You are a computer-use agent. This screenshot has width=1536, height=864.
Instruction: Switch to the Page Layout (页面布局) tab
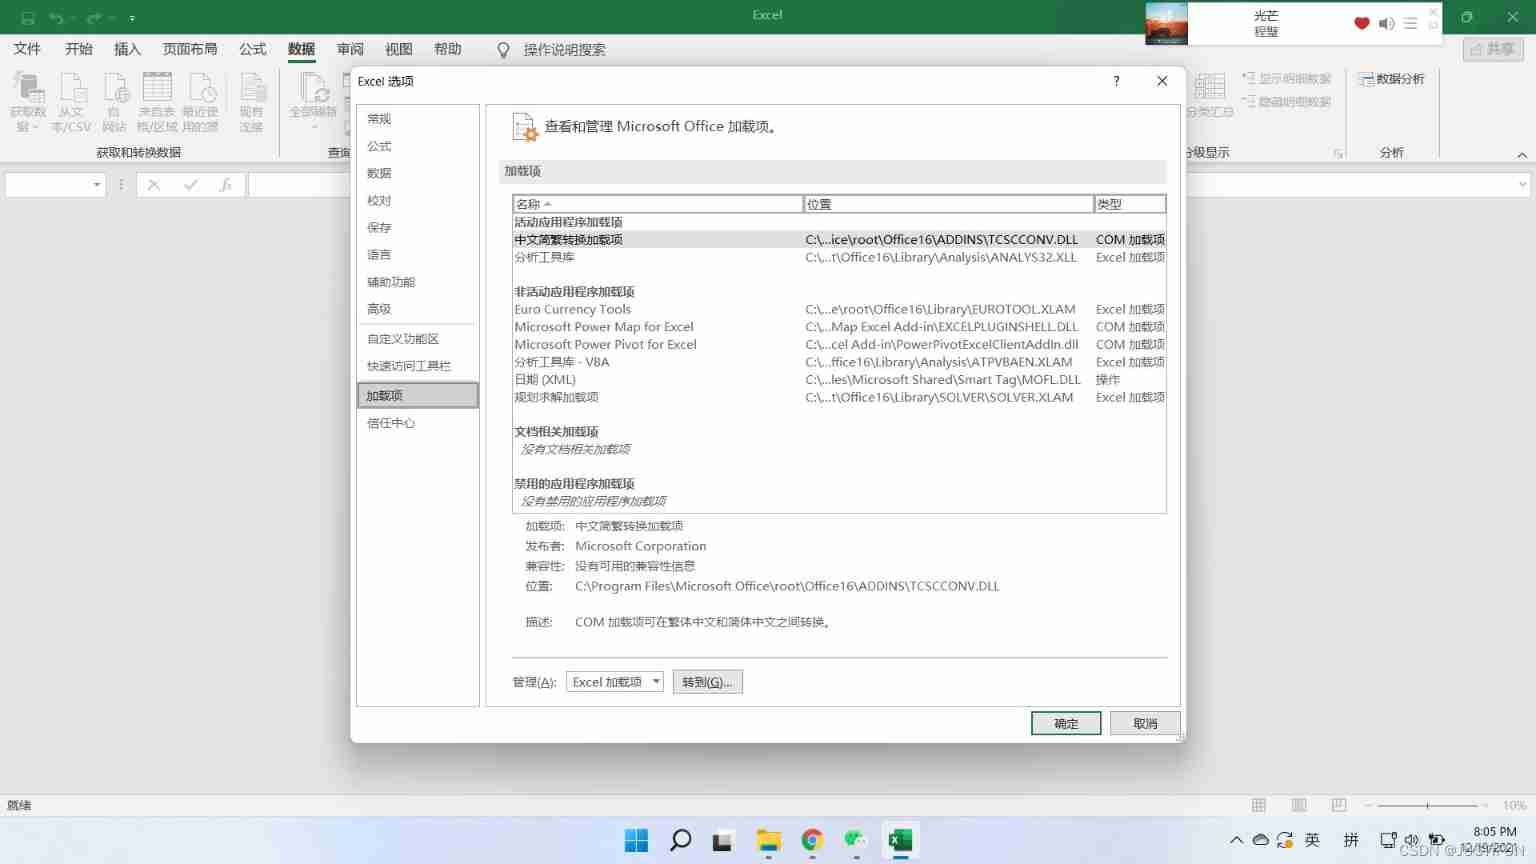190,49
